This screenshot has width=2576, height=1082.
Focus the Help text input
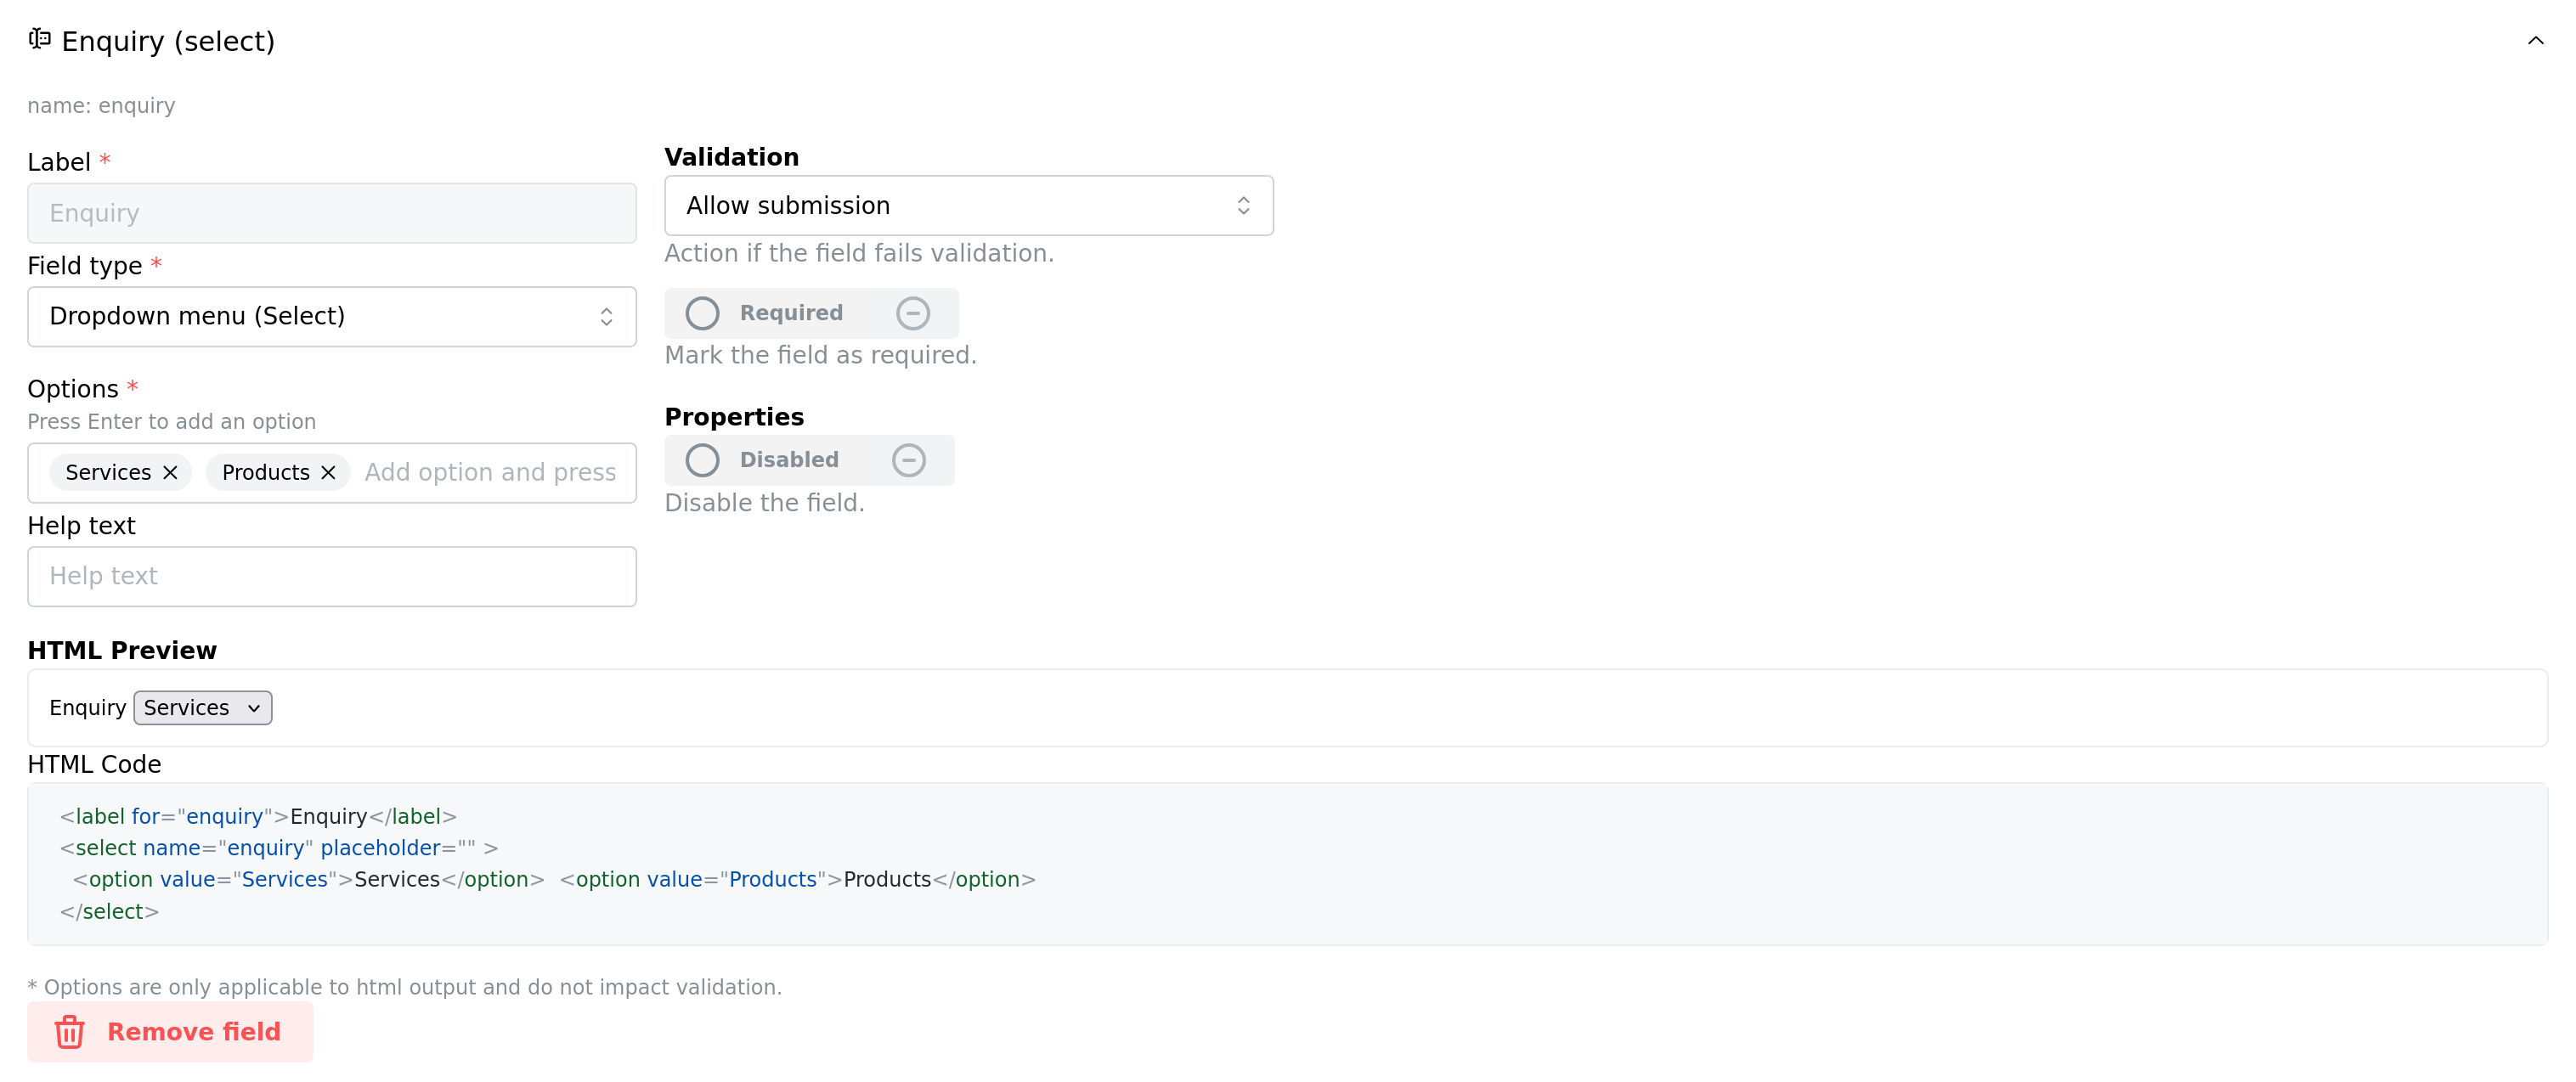332,577
